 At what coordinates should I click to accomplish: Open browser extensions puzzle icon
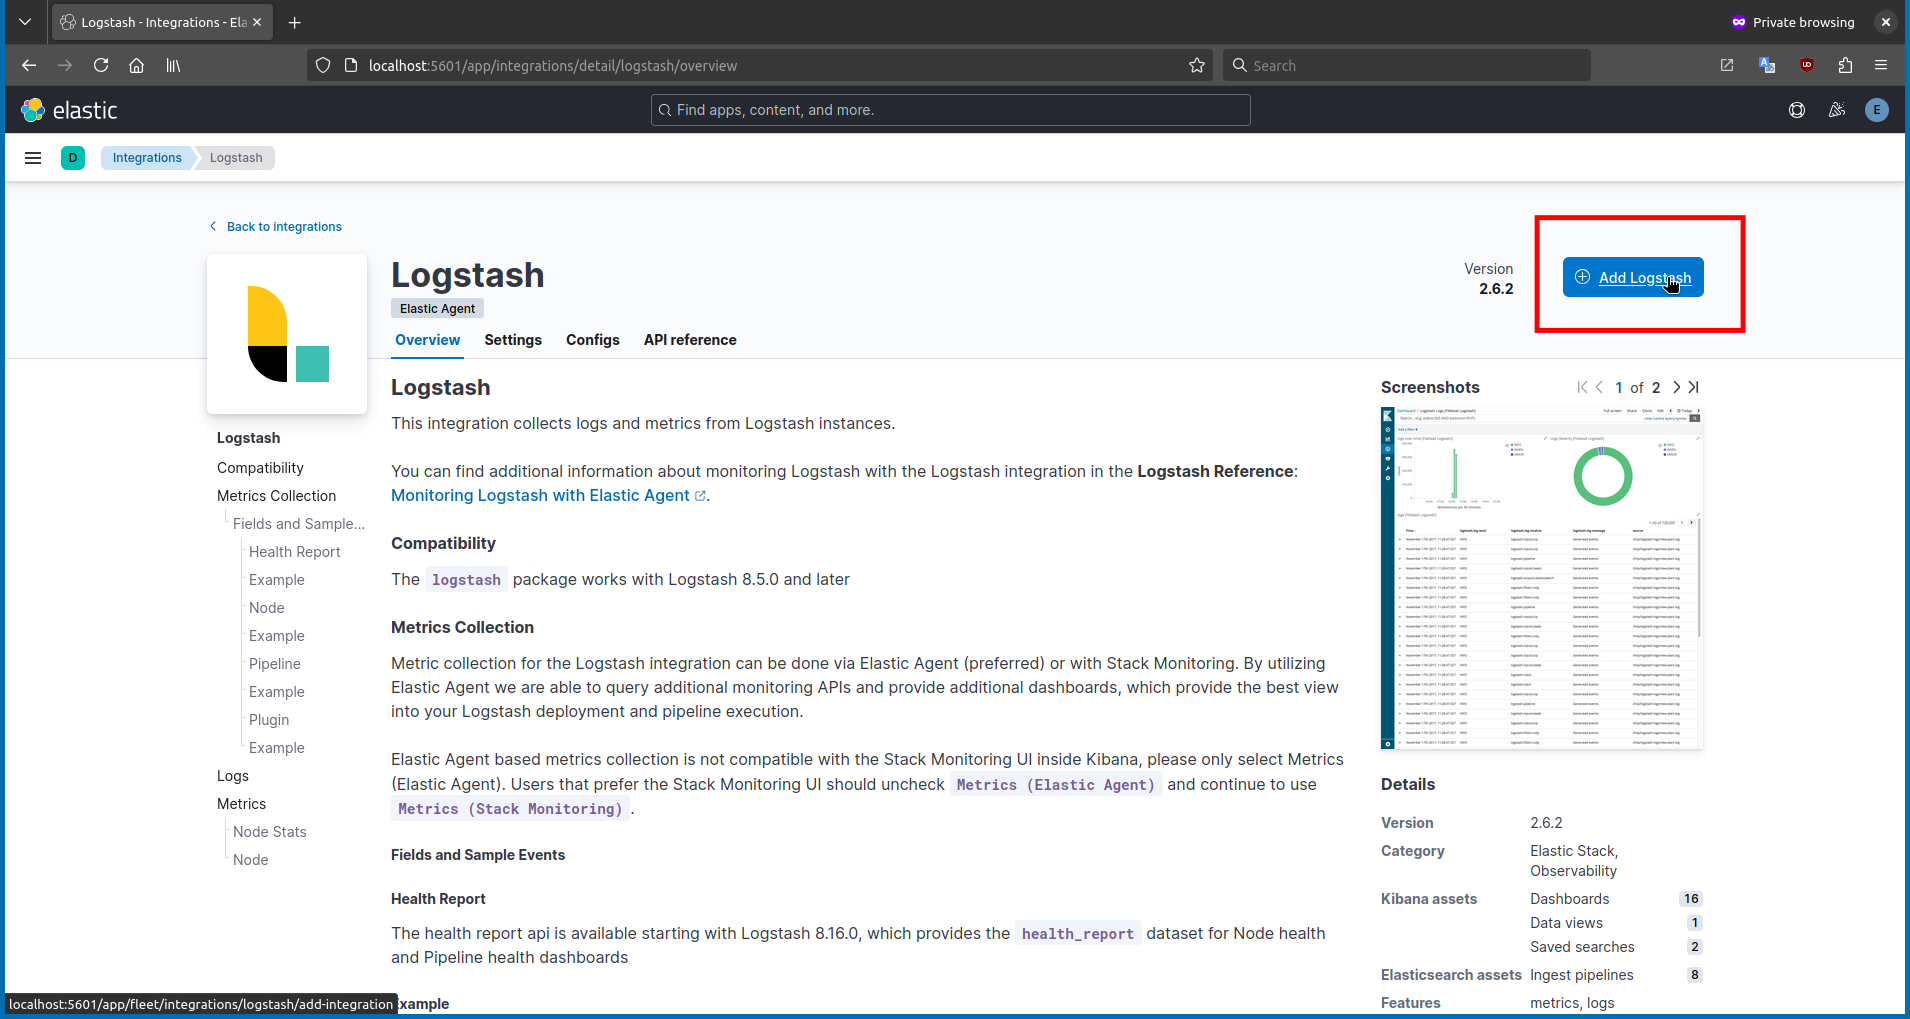pos(1845,65)
